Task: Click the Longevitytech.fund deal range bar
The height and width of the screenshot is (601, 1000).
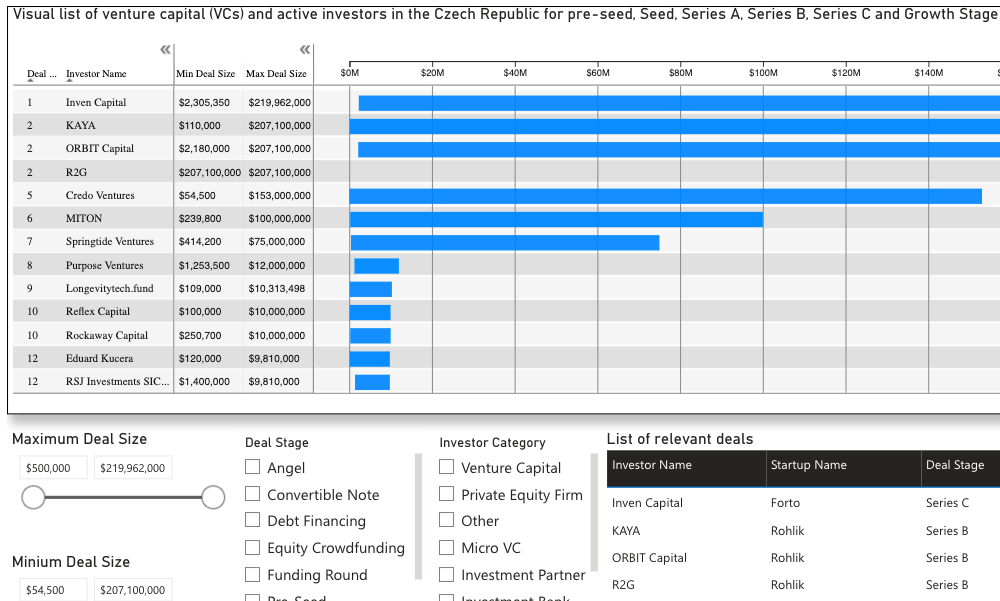Action: [371, 289]
